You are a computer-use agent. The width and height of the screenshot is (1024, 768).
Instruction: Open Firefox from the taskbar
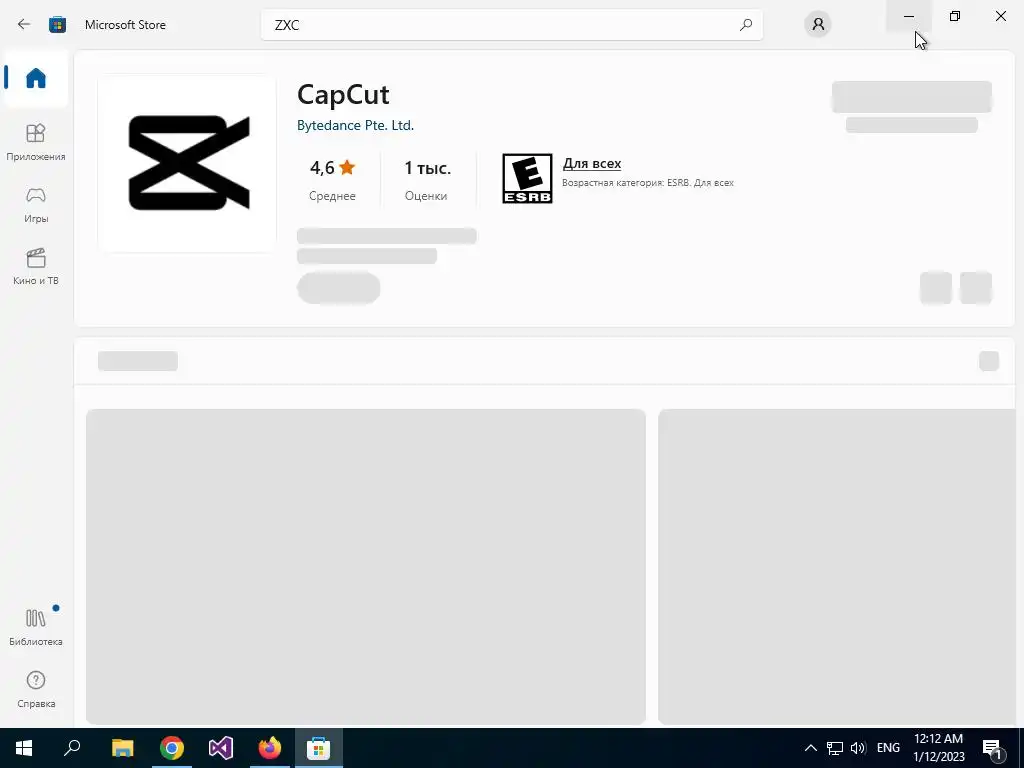[x=270, y=748]
